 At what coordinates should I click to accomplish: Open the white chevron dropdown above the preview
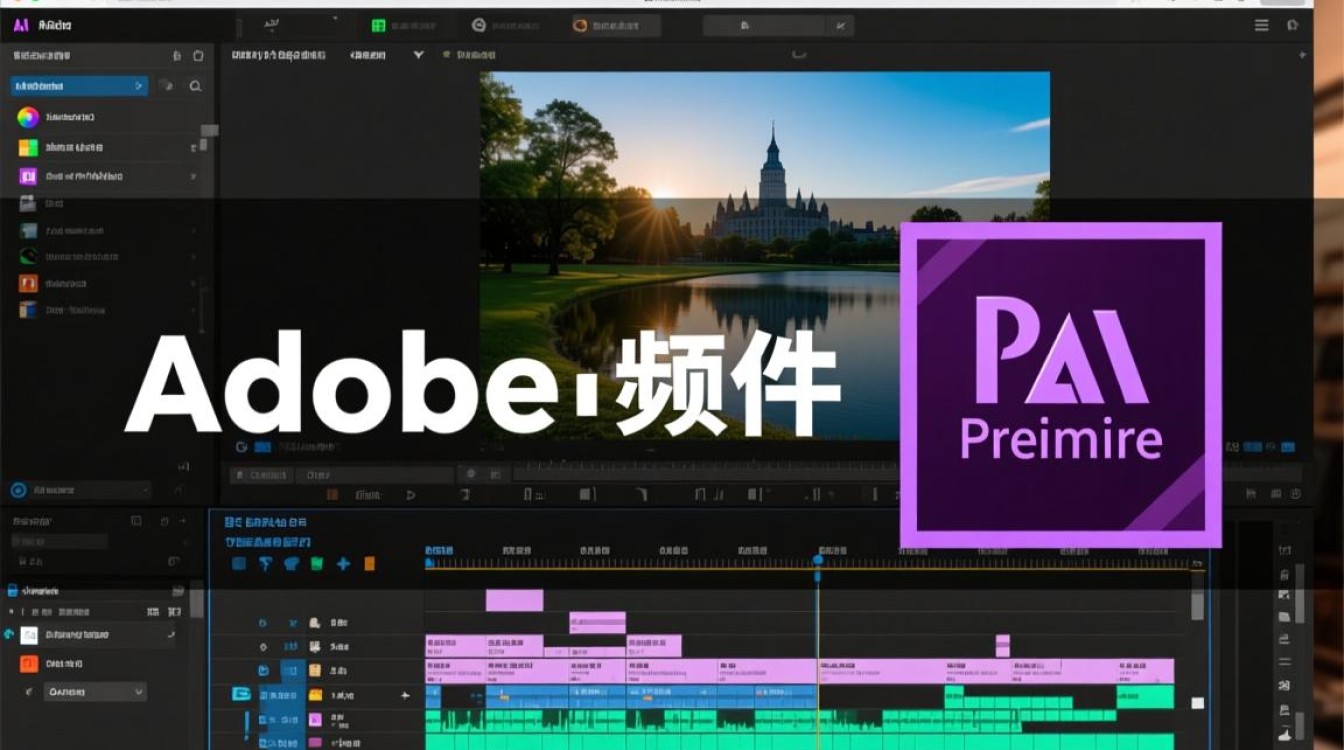coord(419,56)
